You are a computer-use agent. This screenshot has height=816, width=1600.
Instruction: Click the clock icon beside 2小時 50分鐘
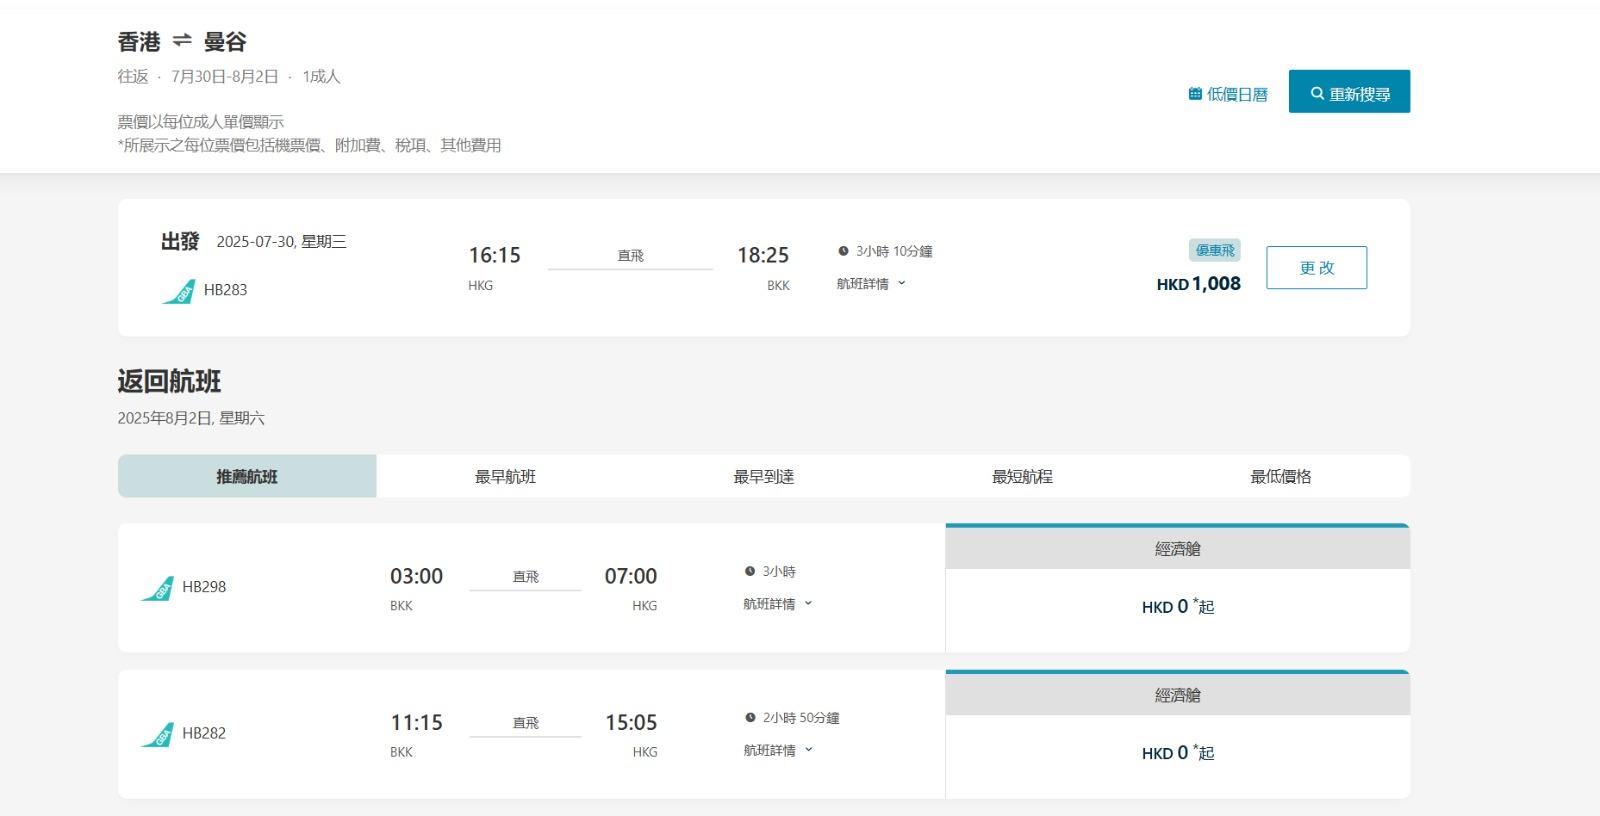click(750, 717)
